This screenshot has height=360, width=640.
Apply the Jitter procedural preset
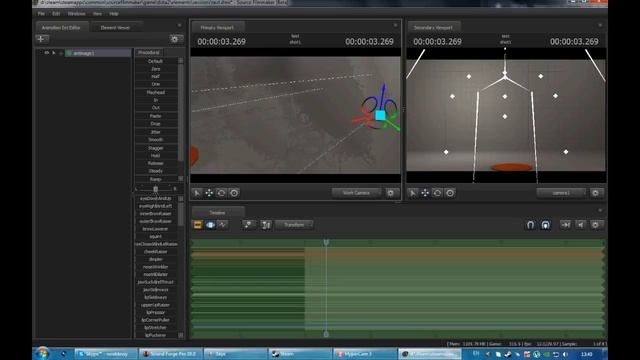(156, 132)
